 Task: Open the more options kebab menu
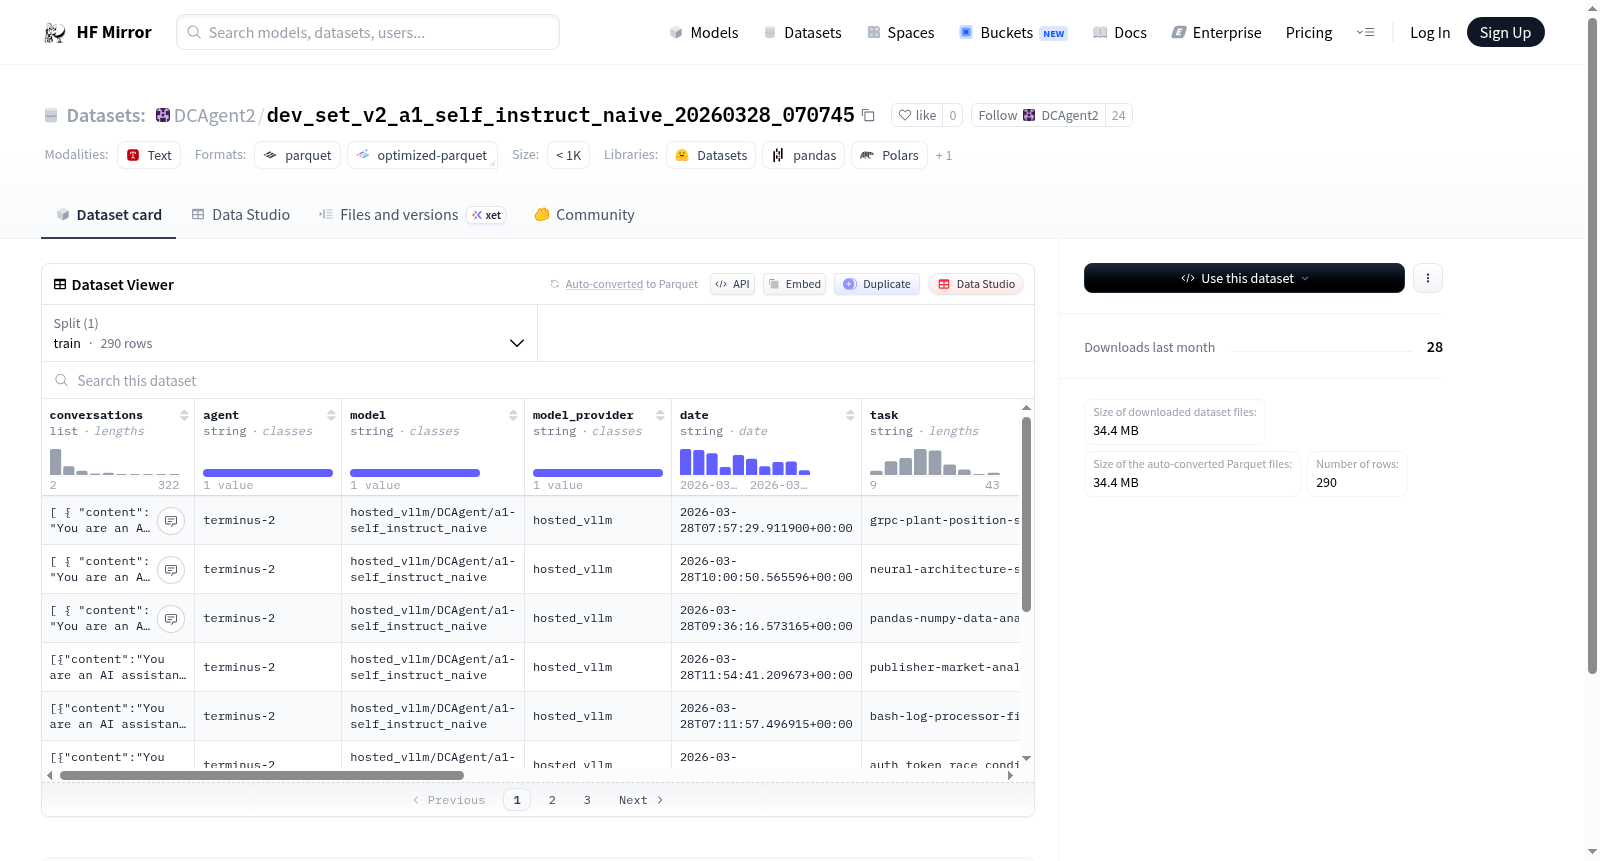pyautogui.click(x=1428, y=278)
